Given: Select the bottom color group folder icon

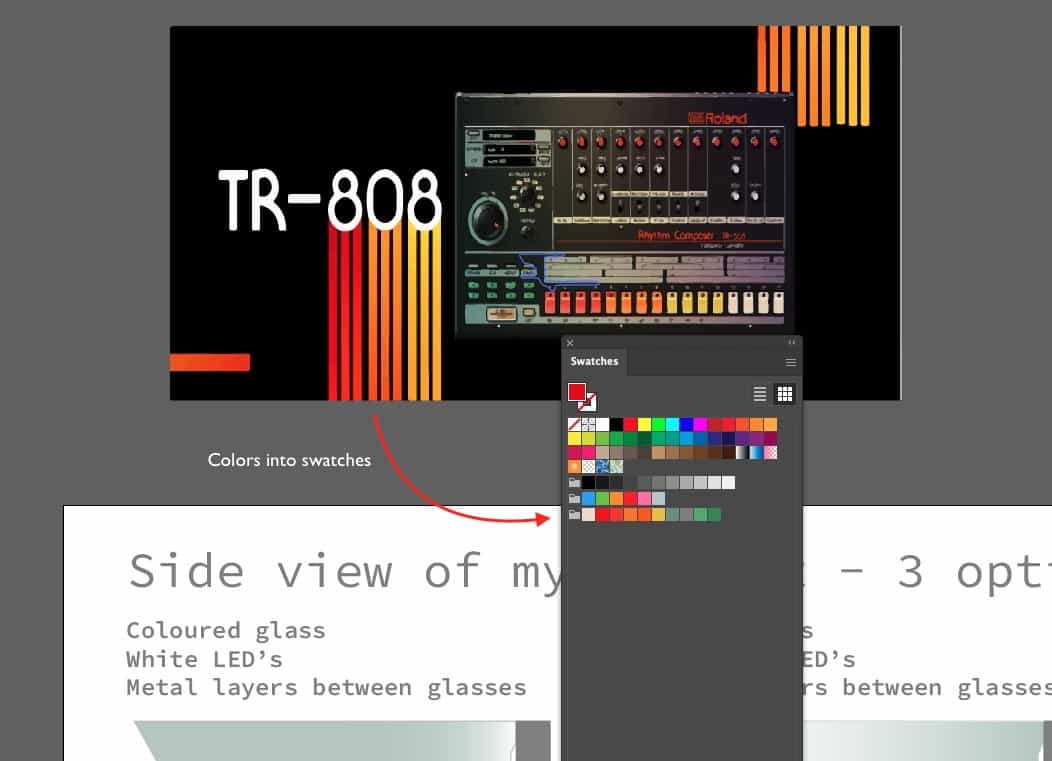Looking at the screenshot, I should (574, 515).
